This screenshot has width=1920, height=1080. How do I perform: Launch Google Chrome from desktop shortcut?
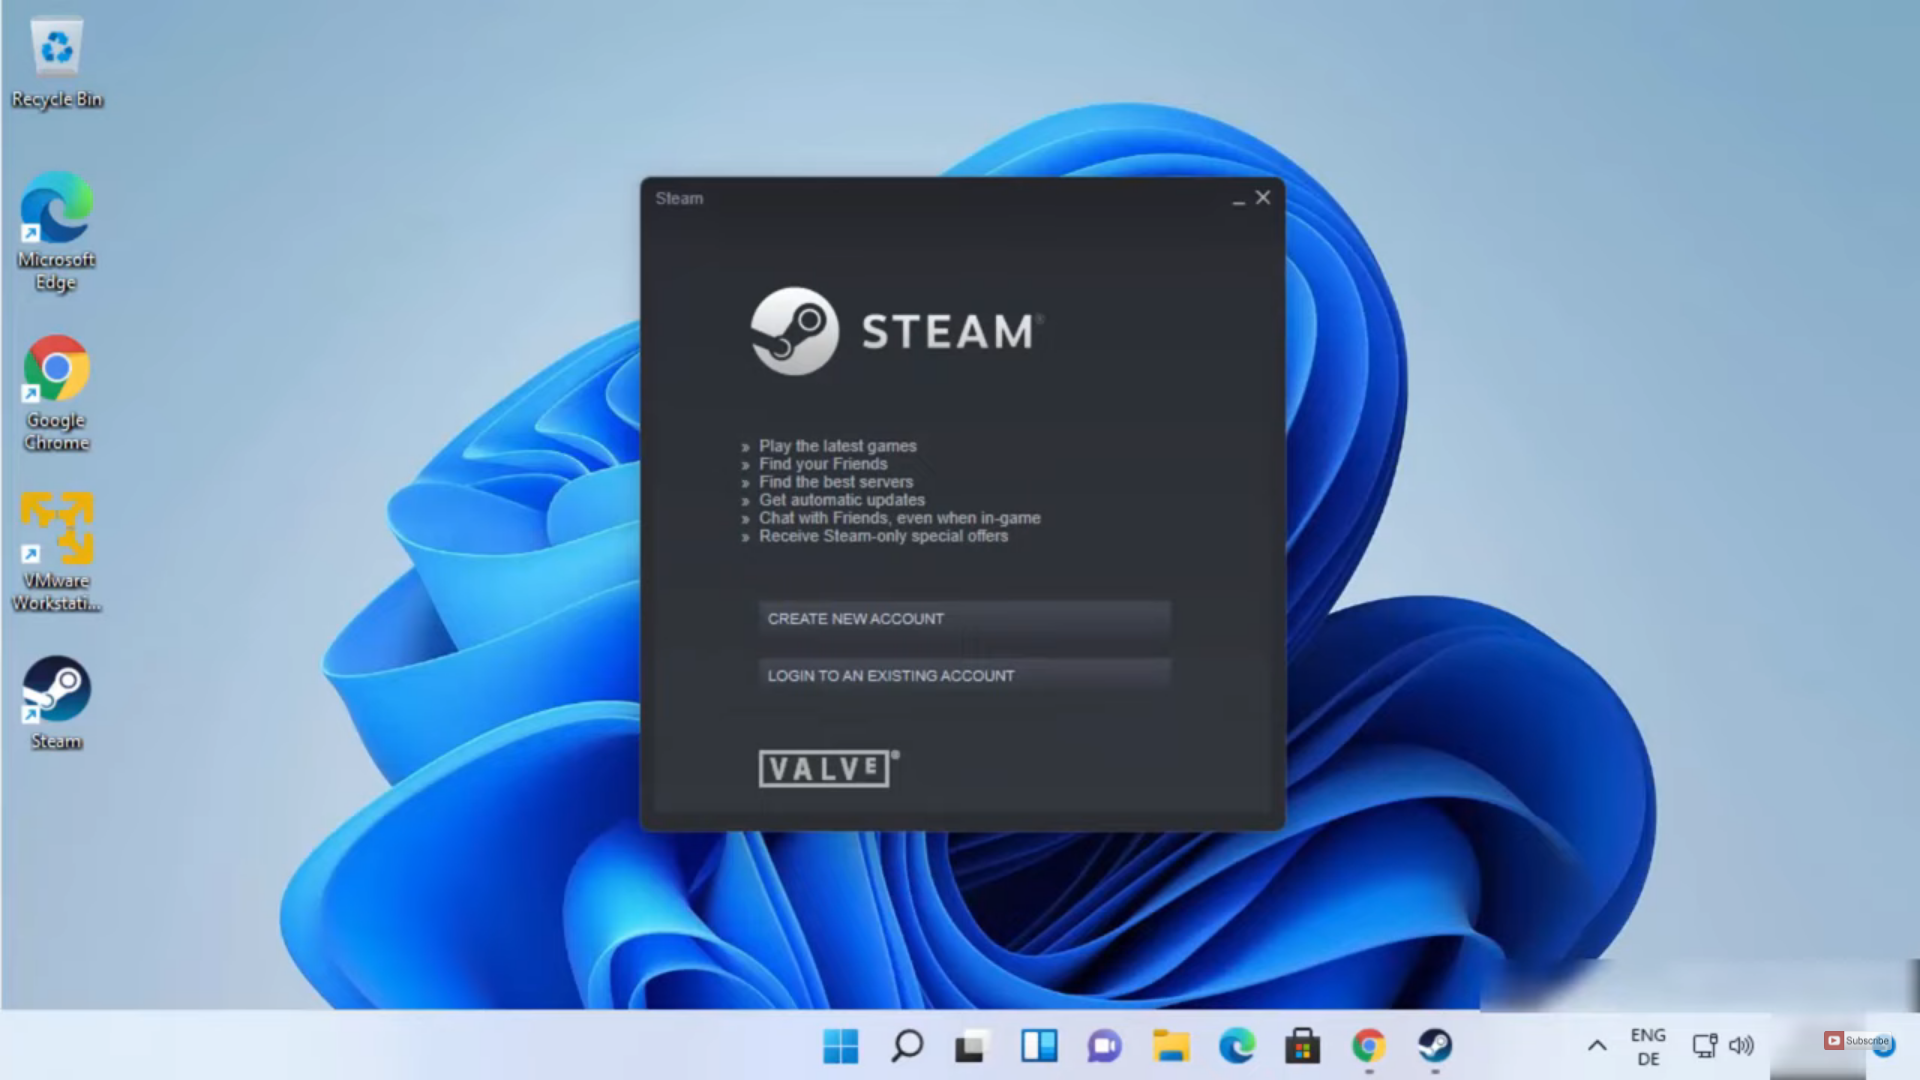coord(56,390)
